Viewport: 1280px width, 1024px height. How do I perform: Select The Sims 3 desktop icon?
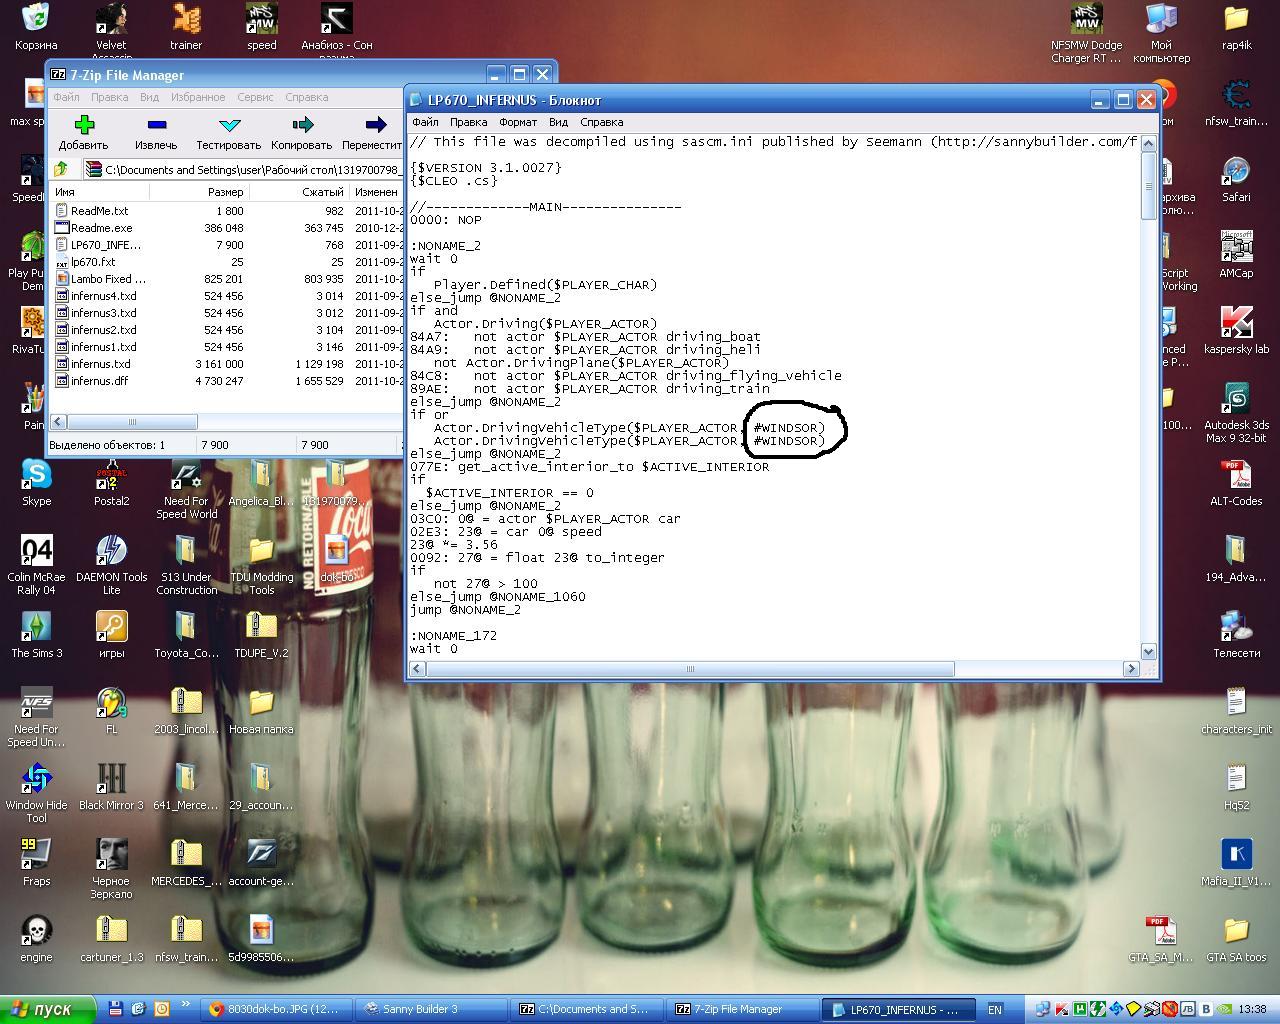[36, 634]
